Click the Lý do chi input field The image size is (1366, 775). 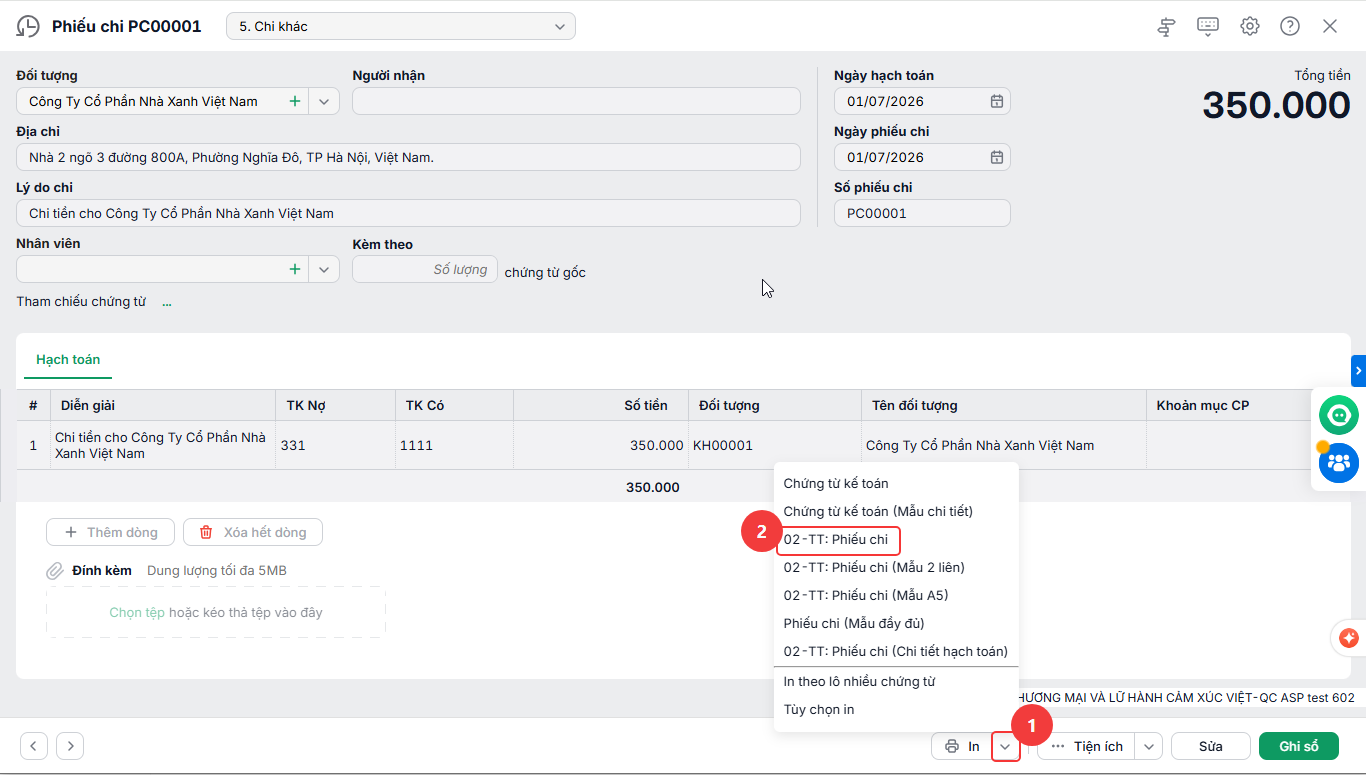click(x=409, y=213)
